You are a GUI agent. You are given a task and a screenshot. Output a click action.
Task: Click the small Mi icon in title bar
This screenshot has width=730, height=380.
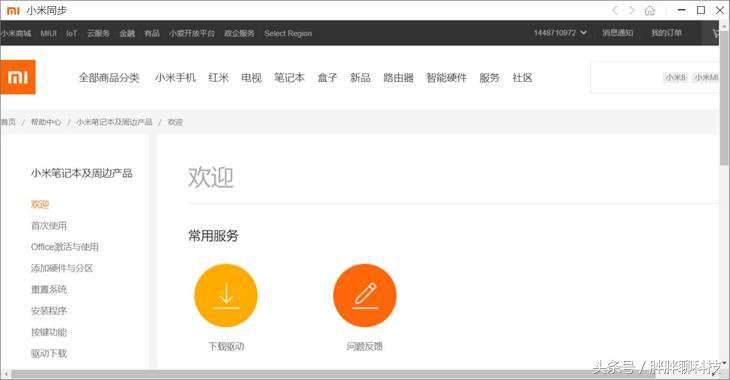coord(14,10)
